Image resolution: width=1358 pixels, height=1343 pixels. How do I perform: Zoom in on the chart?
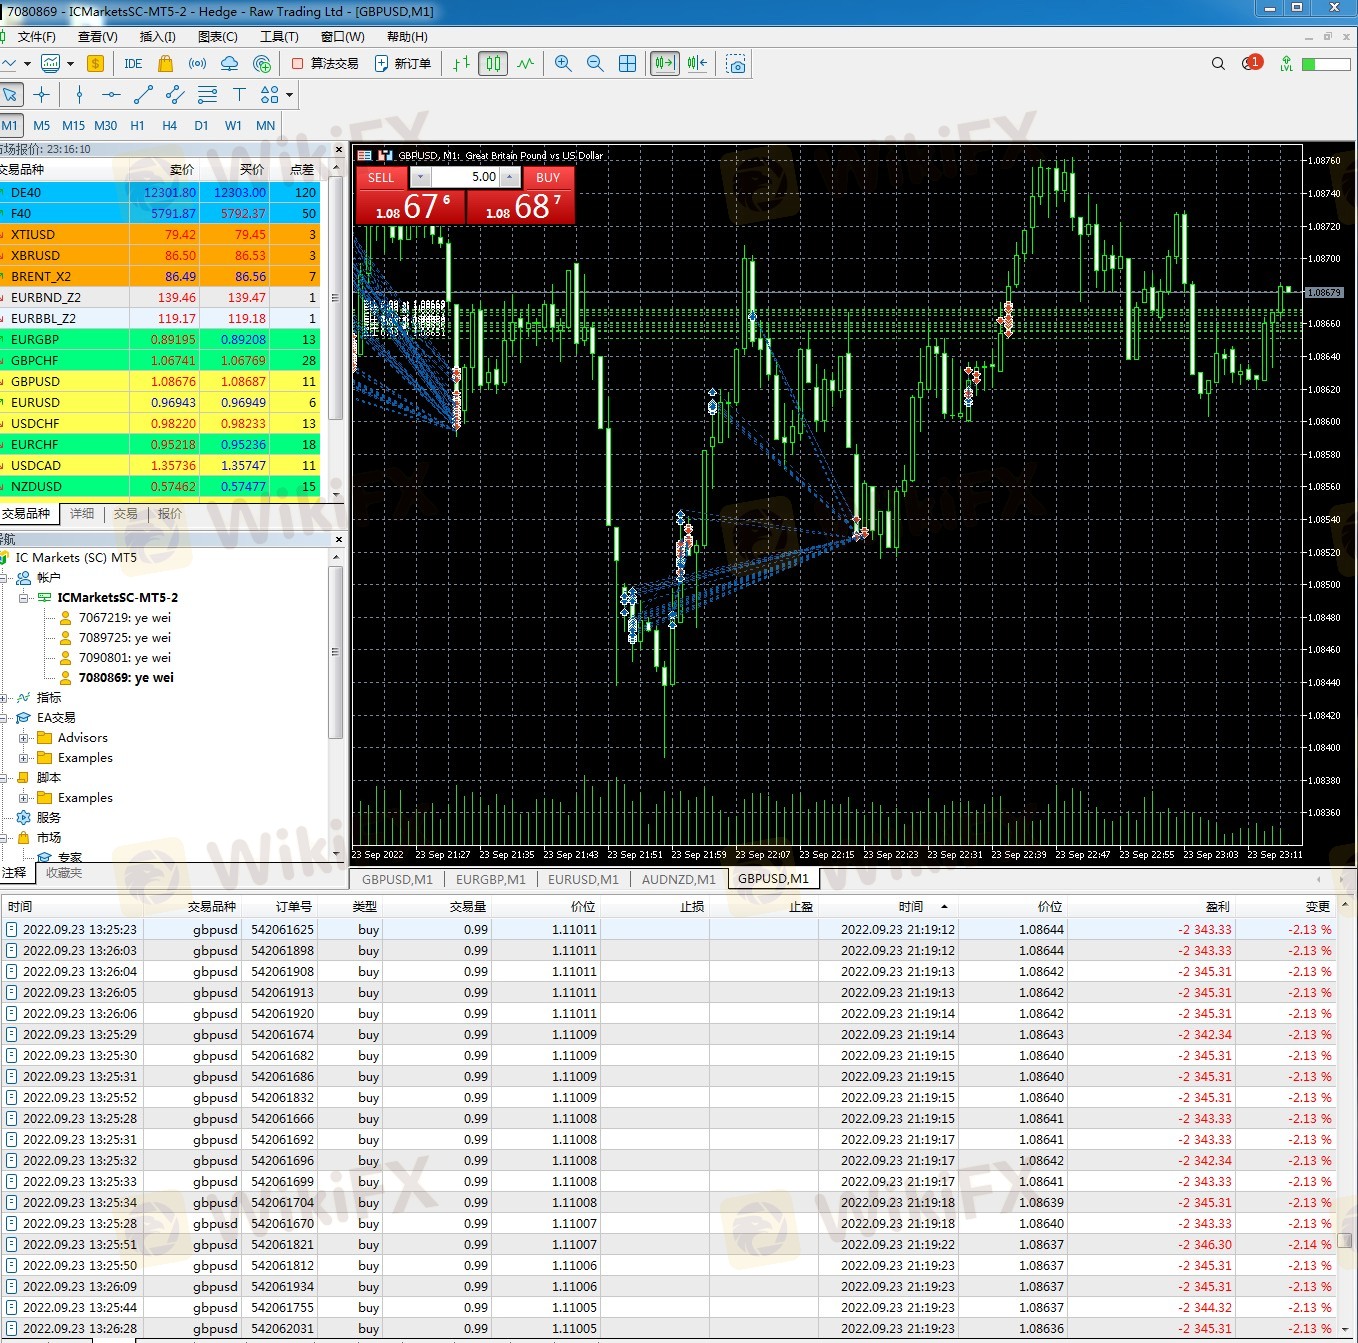point(563,63)
